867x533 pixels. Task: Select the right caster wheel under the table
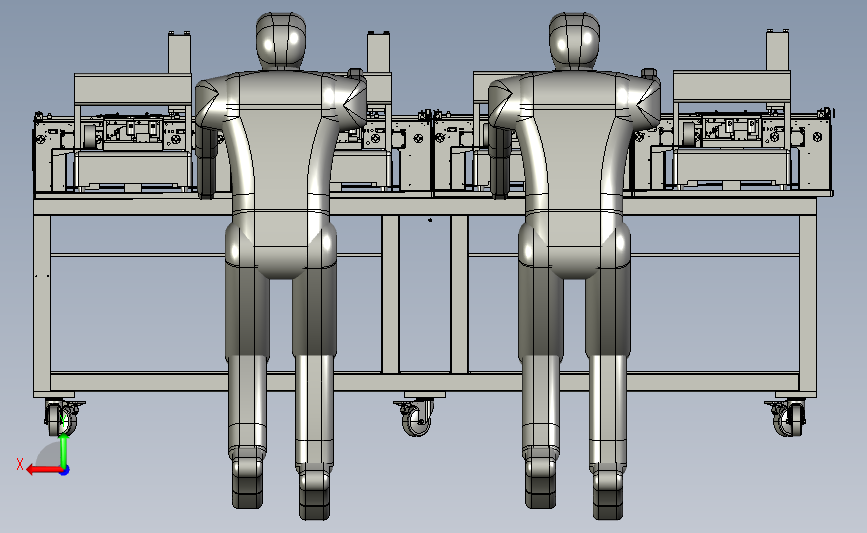786,417
